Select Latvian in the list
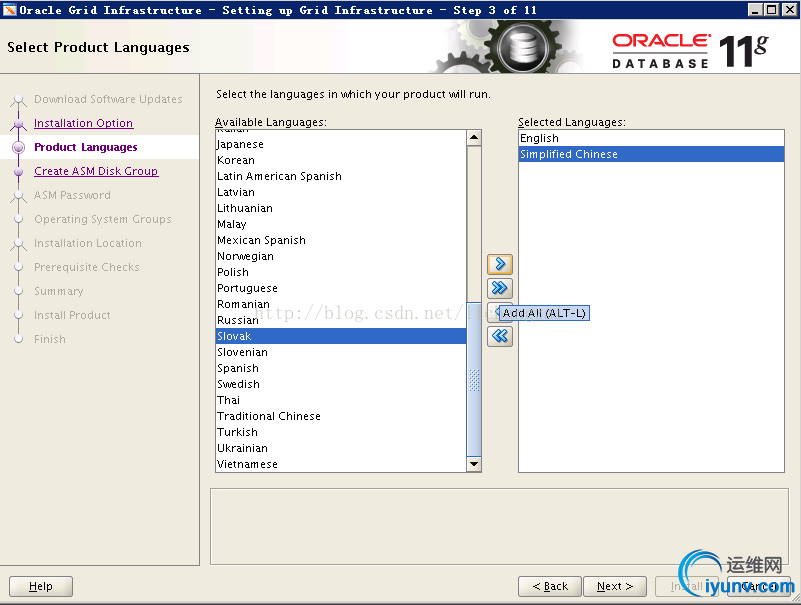 click(x=341, y=192)
